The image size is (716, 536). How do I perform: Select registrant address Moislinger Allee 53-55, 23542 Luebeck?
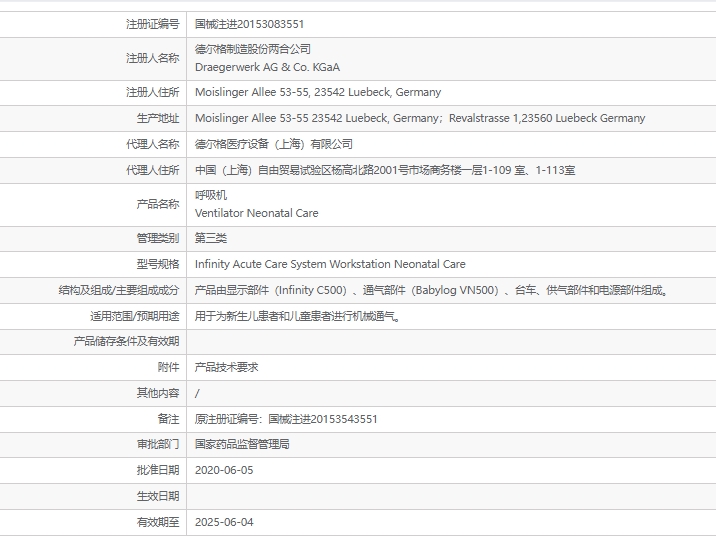coord(318,92)
